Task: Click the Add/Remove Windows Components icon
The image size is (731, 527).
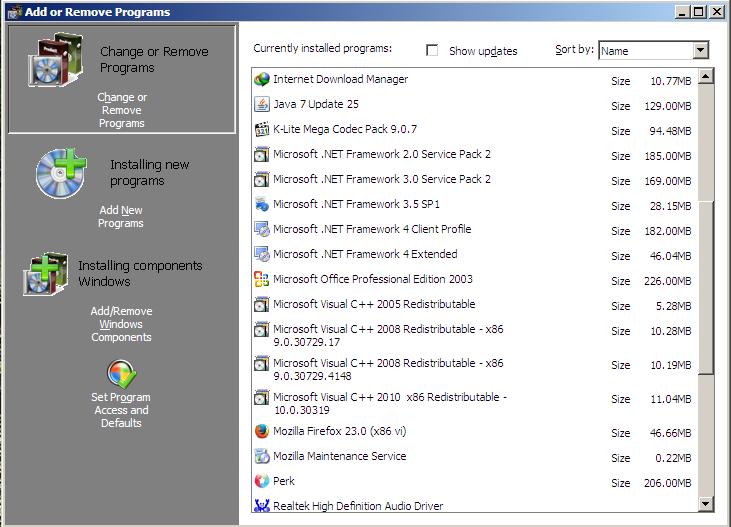Action: pos(45,274)
